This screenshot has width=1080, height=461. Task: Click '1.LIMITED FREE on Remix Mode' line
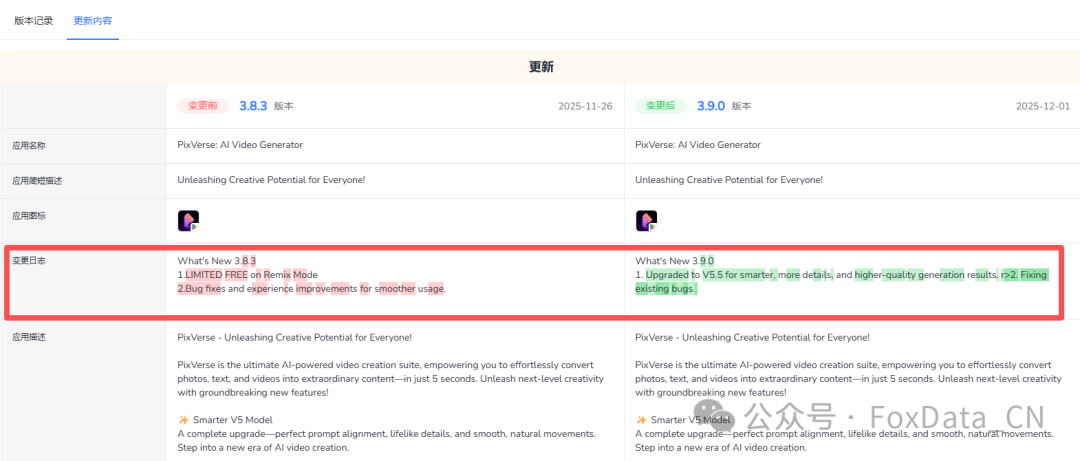[248, 275]
